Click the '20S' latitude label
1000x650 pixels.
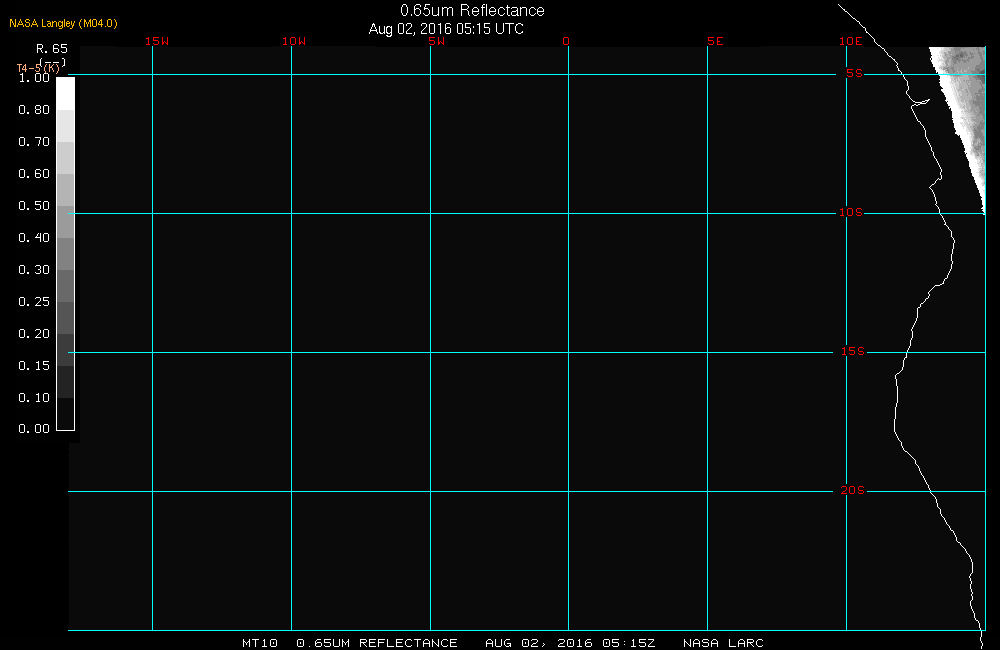853,491
